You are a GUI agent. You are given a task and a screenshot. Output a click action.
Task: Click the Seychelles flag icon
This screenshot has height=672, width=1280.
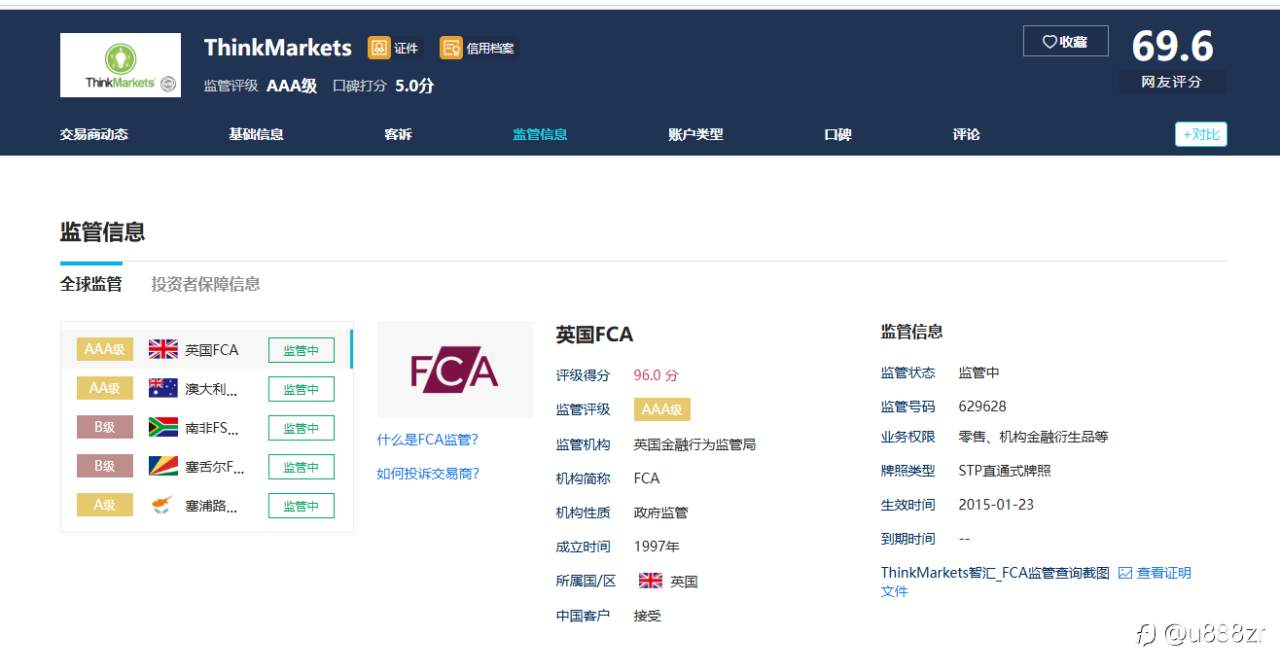coord(163,466)
